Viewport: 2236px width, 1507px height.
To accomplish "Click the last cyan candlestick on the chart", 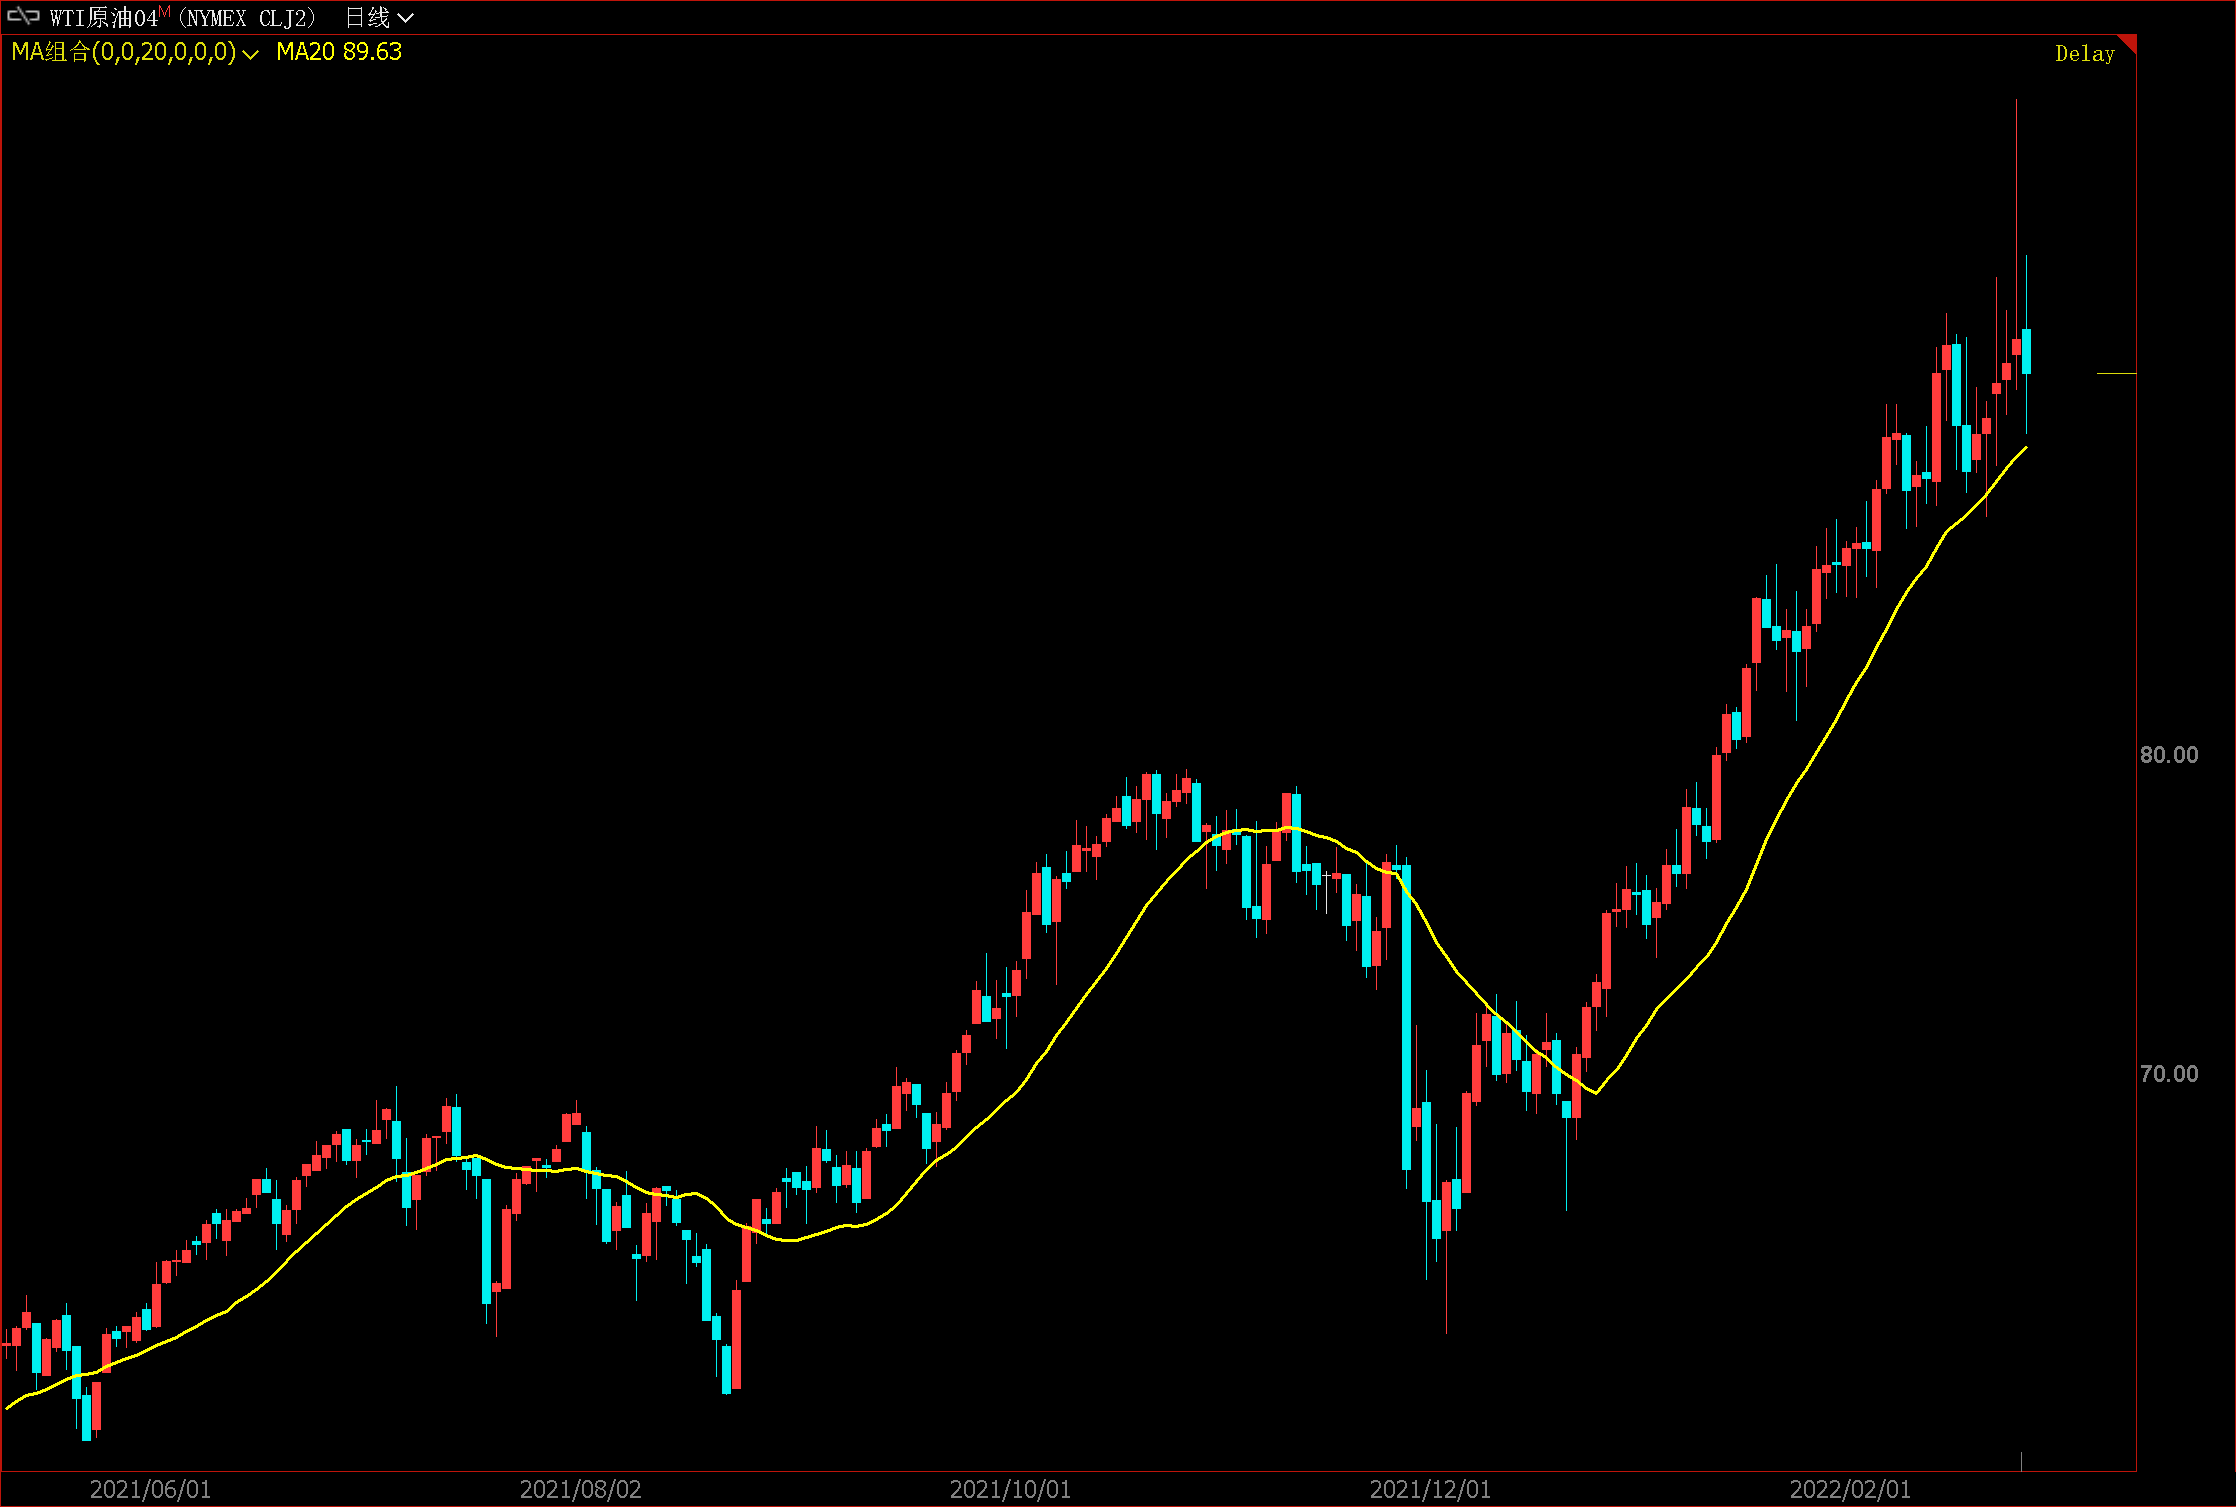I will pos(2026,351).
